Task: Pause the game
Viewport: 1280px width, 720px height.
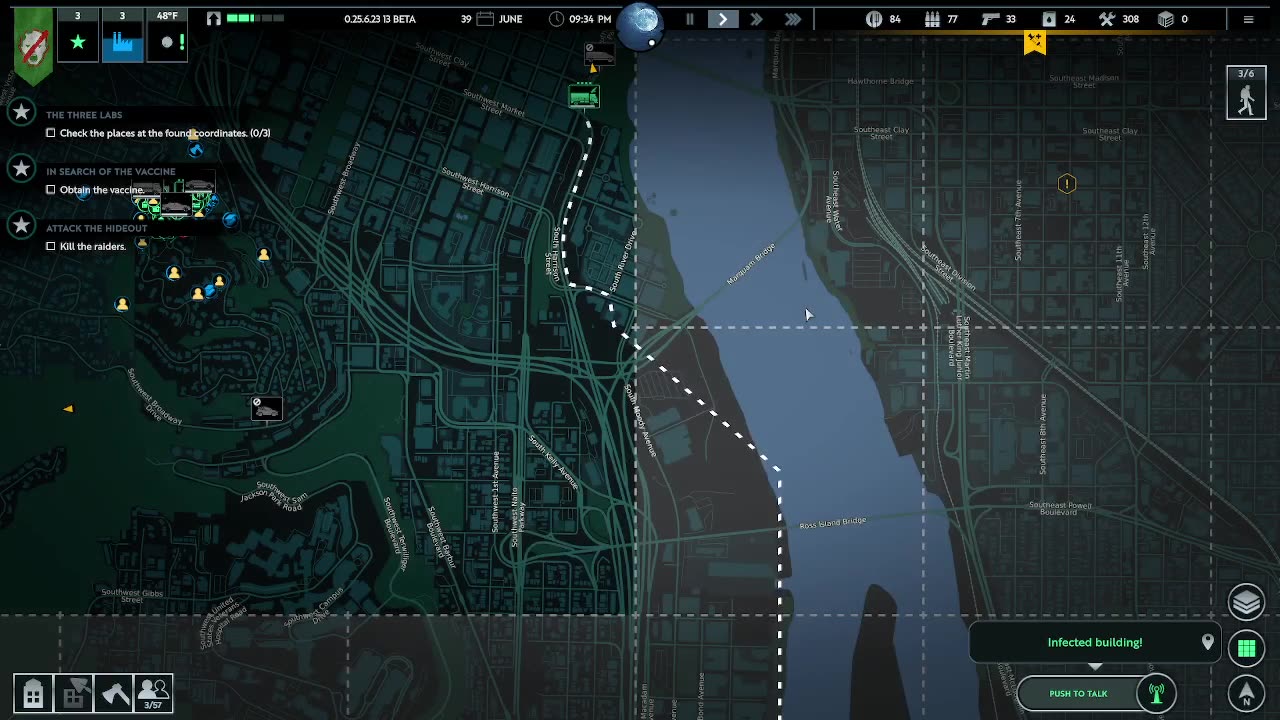Action: [689, 19]
